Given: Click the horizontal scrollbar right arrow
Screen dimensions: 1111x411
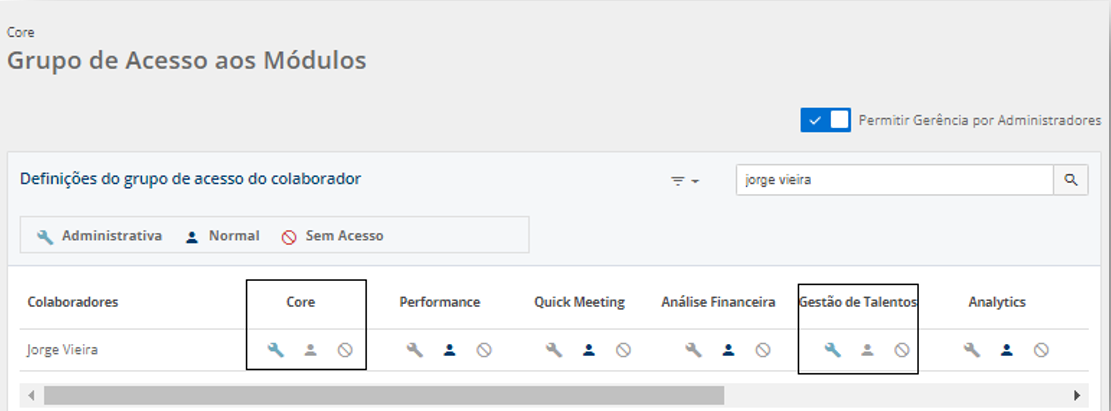Looking at the screenshot, I should pos(1077,395).
